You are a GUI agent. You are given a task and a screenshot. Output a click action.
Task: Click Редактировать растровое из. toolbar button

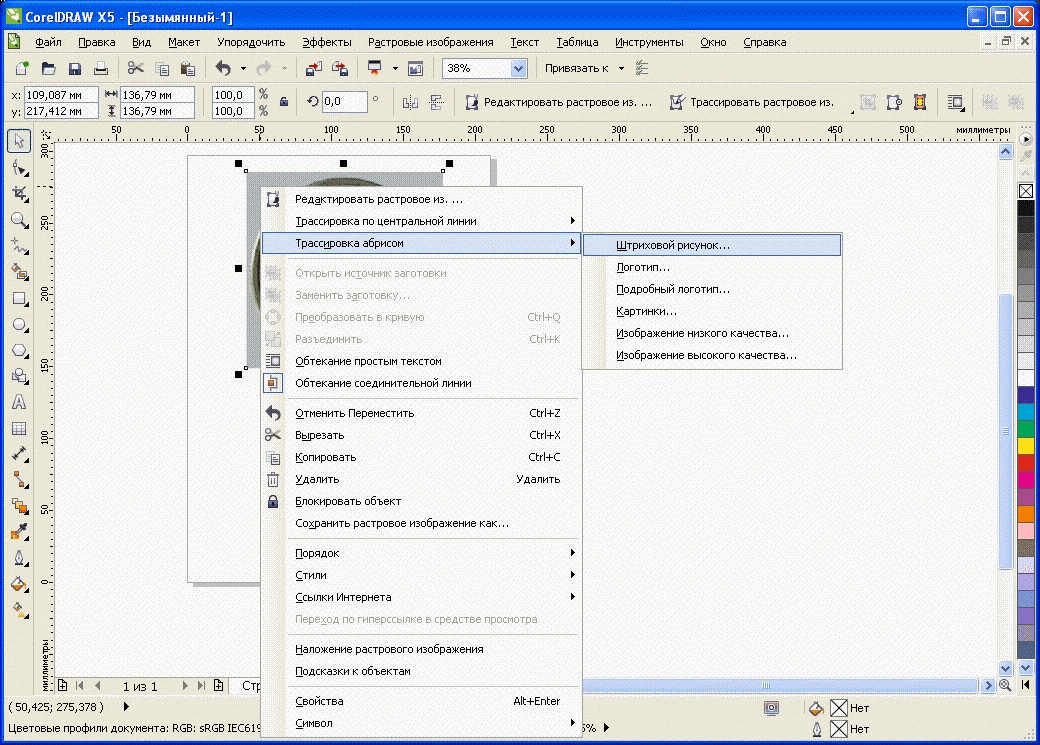(558, 102)
